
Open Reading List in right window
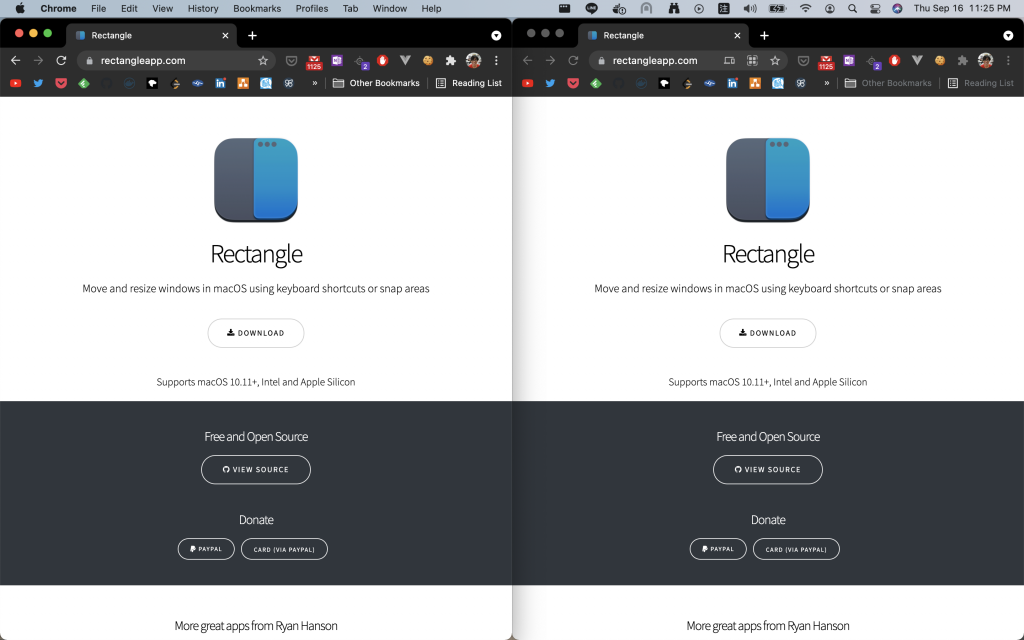coord(981,83)
